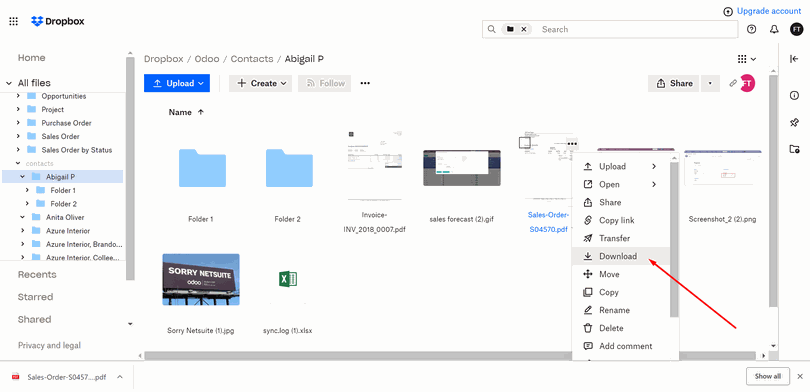Go to Dropbox breadcrumb
This screenshot has width=810, height=392.
pyautogui.click(x=164, y=59)
